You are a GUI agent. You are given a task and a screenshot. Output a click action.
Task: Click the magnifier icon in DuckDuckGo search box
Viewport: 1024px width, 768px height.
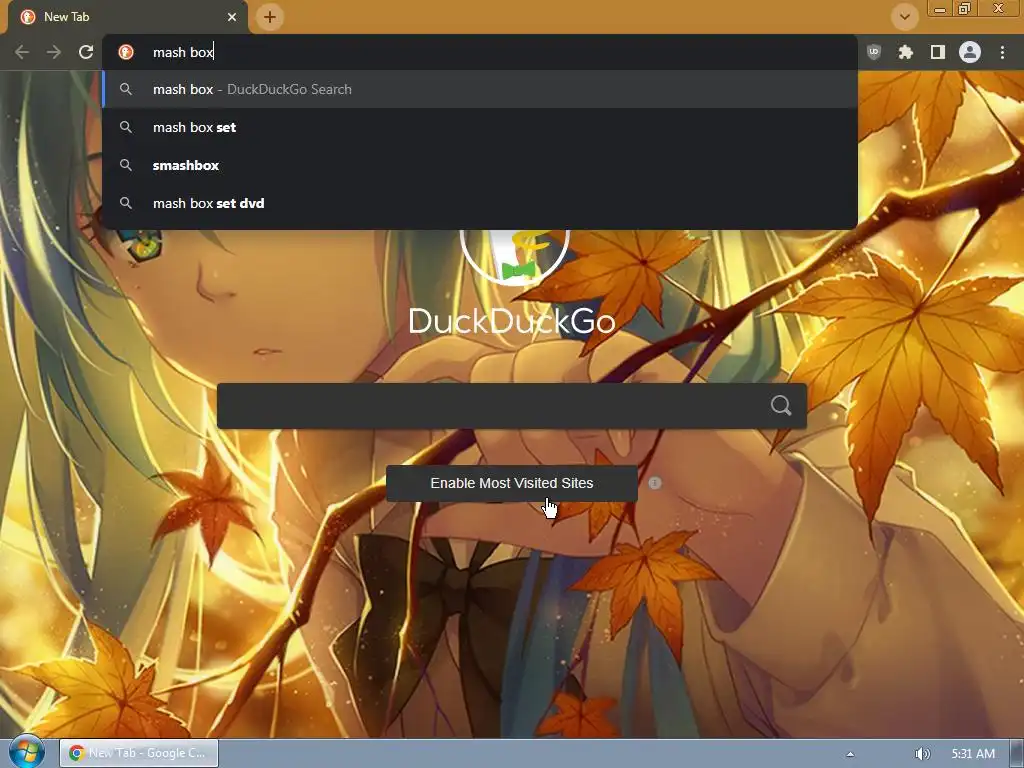point(780,406)
